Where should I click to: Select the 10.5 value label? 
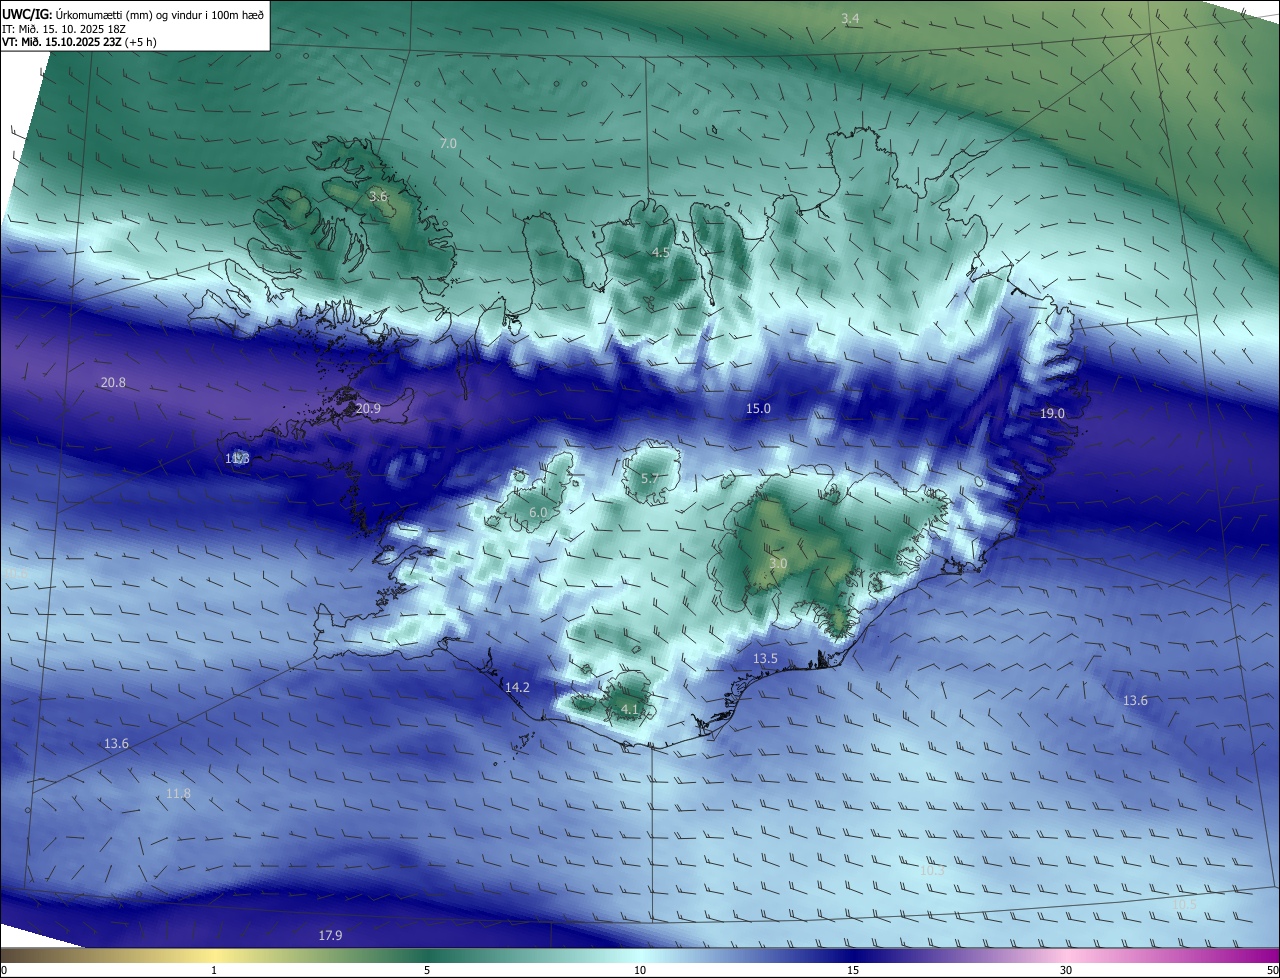click(x=1184, y=905)
